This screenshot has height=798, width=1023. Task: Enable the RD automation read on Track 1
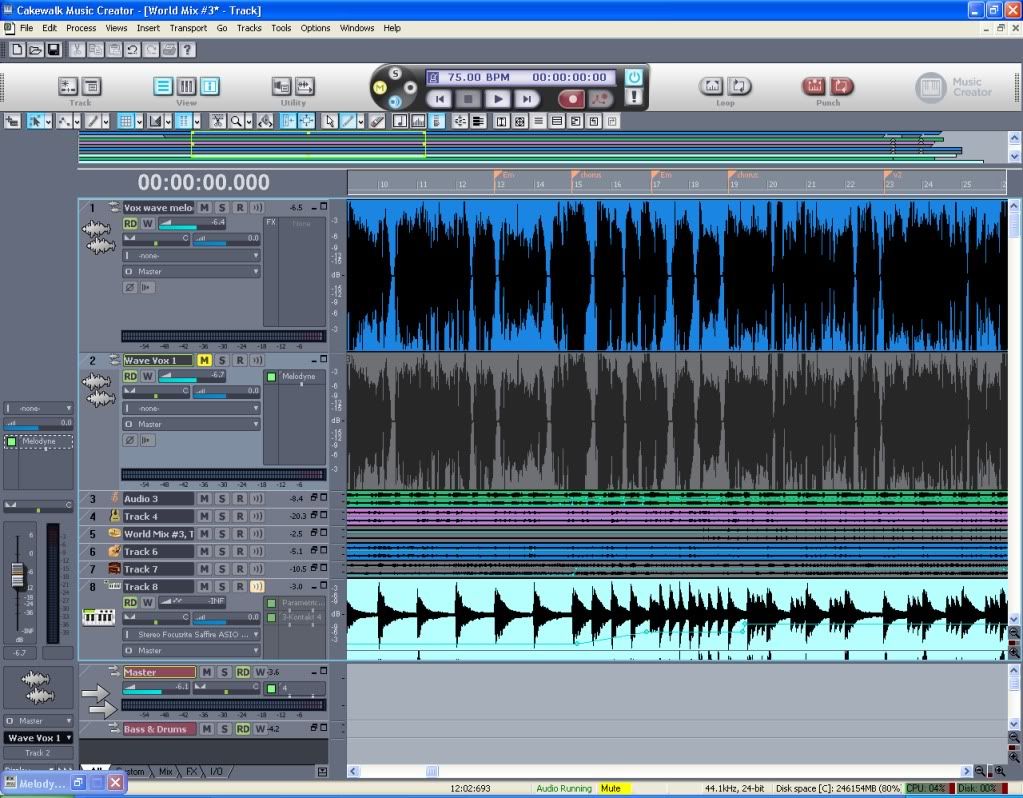click(x=131, y=223)
